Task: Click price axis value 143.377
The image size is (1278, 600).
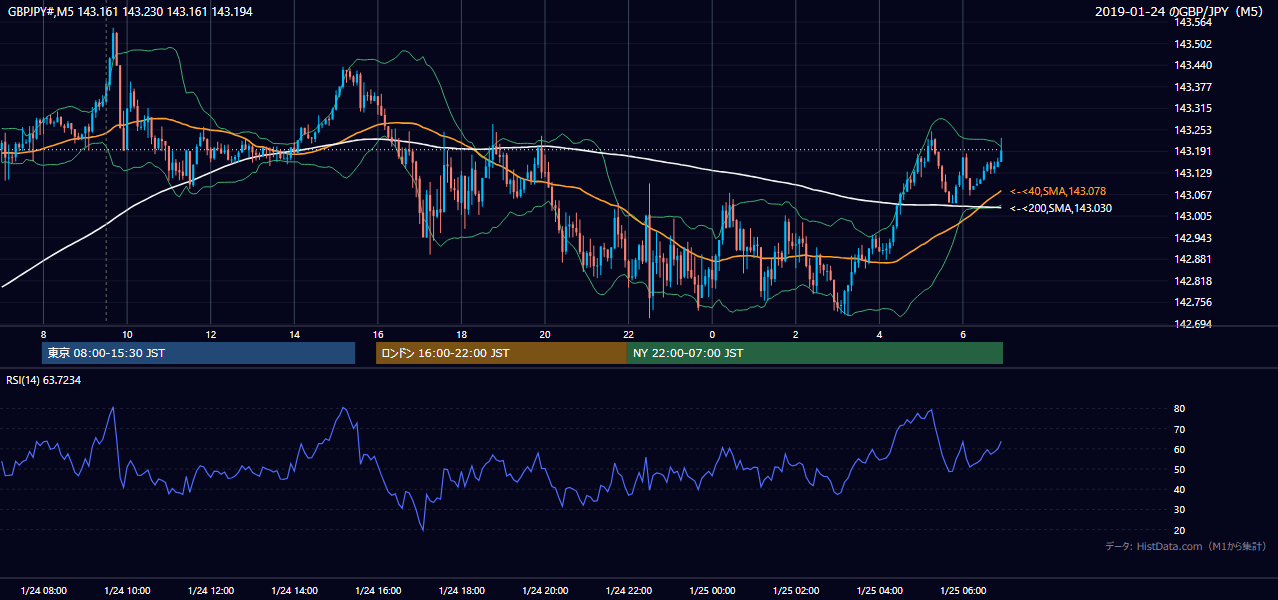Action: click(1194, 87)
